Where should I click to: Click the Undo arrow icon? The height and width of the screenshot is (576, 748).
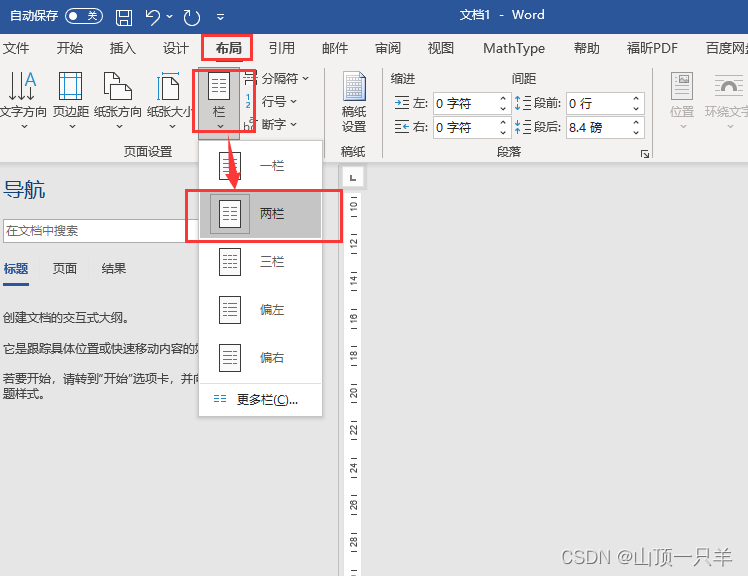point(153,17)
